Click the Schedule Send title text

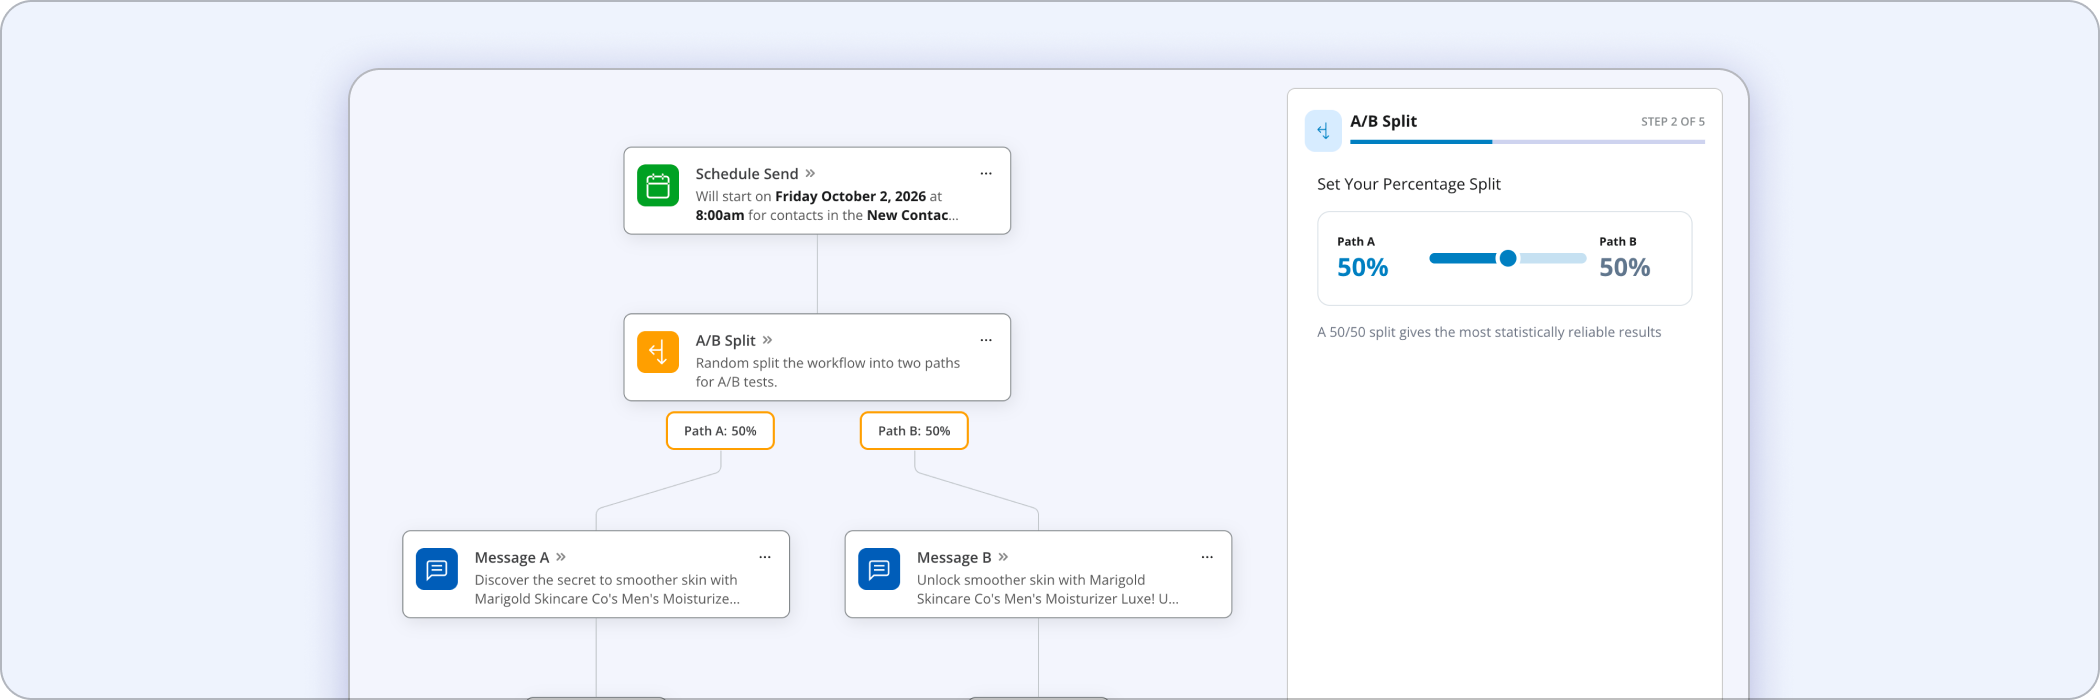747,174
